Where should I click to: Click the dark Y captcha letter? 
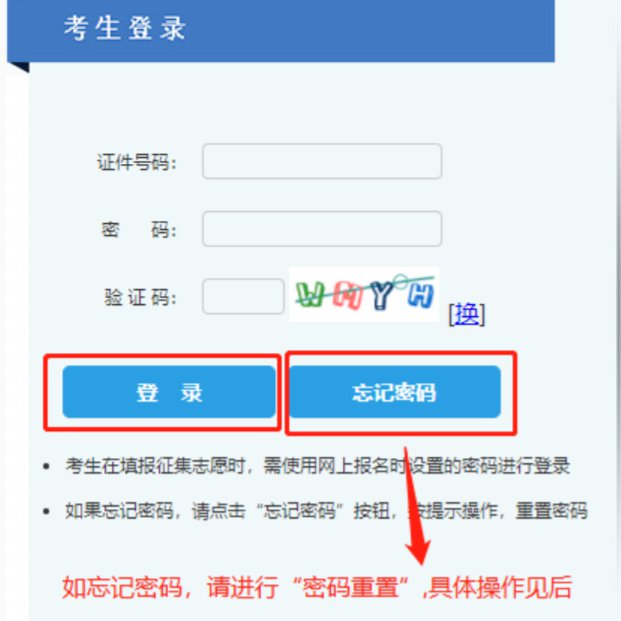point(381,295)
